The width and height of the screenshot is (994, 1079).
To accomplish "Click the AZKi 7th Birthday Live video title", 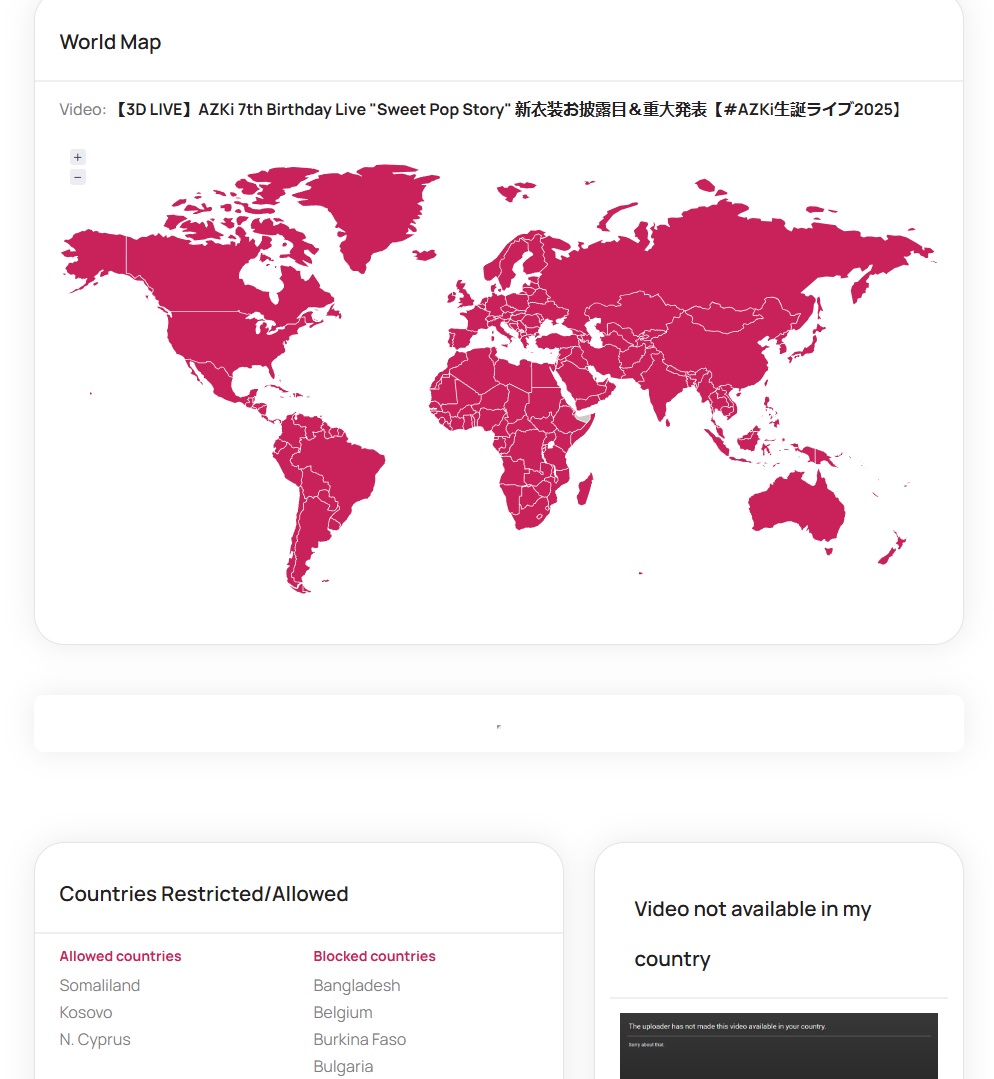I will (509, 109).
